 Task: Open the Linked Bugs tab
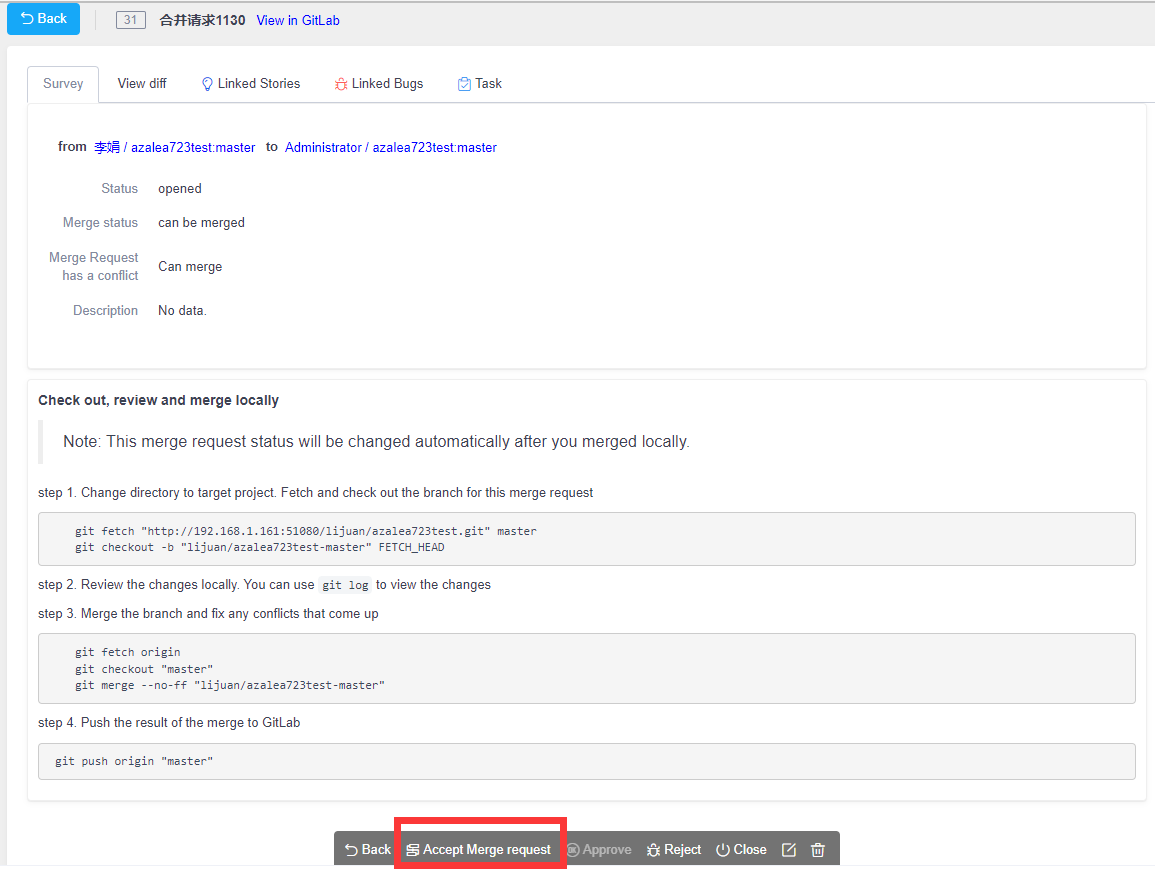point(379,84)
